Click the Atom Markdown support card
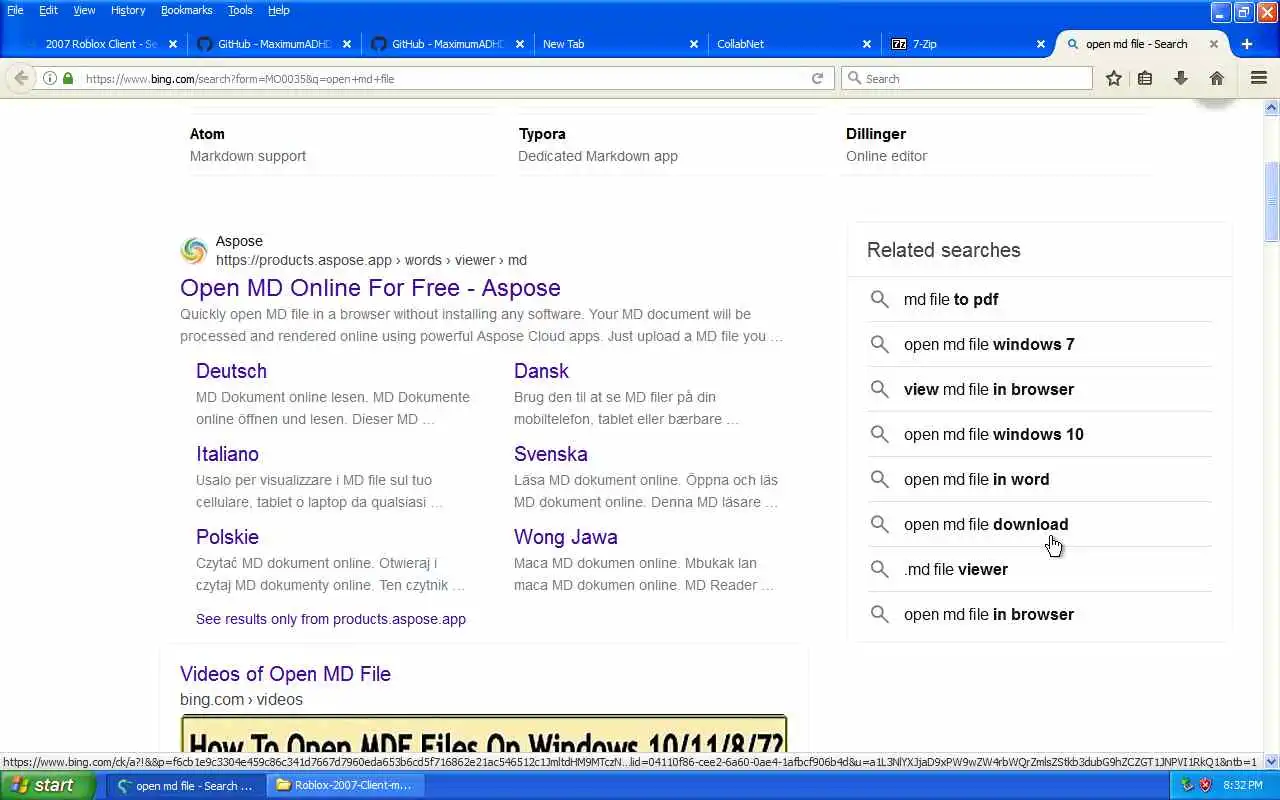This screenshot has height=800, width=1280. 341,145
